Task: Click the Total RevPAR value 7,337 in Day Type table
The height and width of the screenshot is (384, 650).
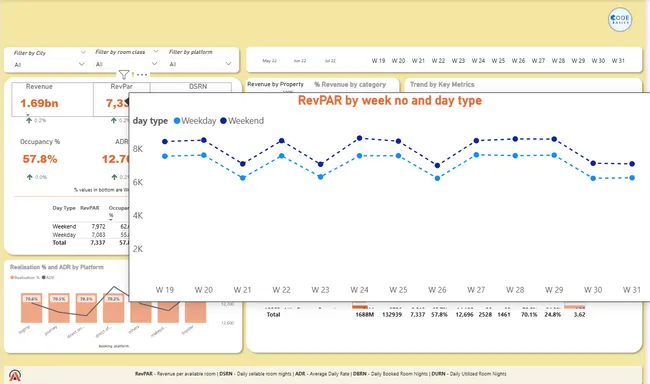Action: (98, 243)
